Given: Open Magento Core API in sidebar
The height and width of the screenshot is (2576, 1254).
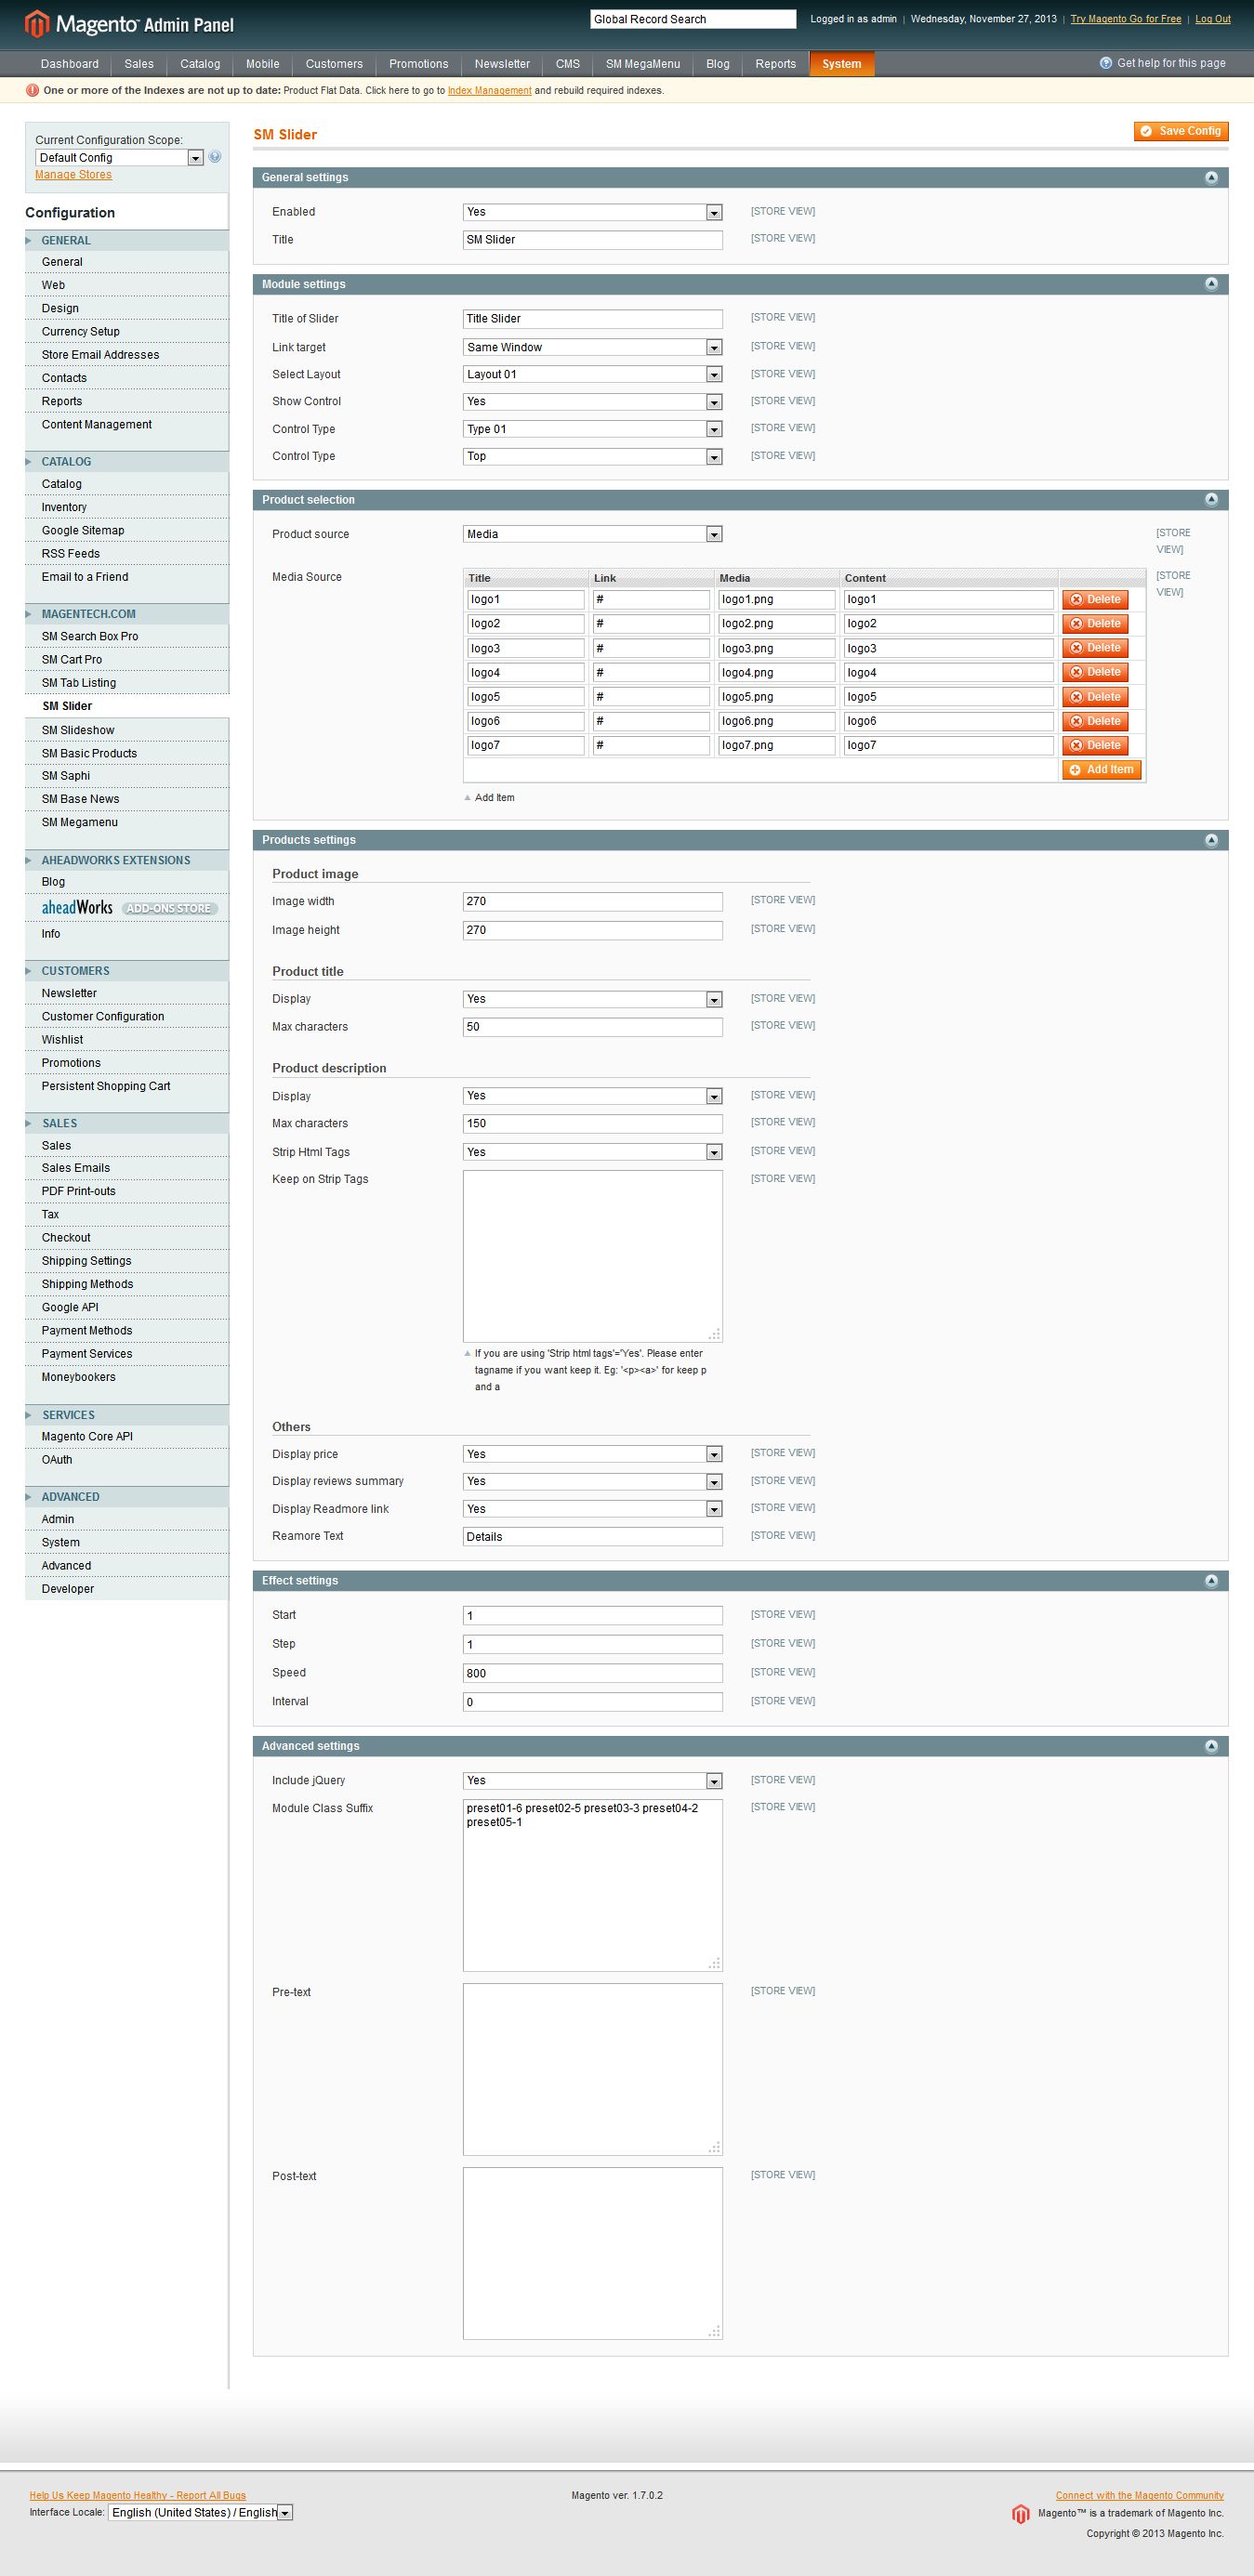Looking at the screenshot, I should 87,1437.
